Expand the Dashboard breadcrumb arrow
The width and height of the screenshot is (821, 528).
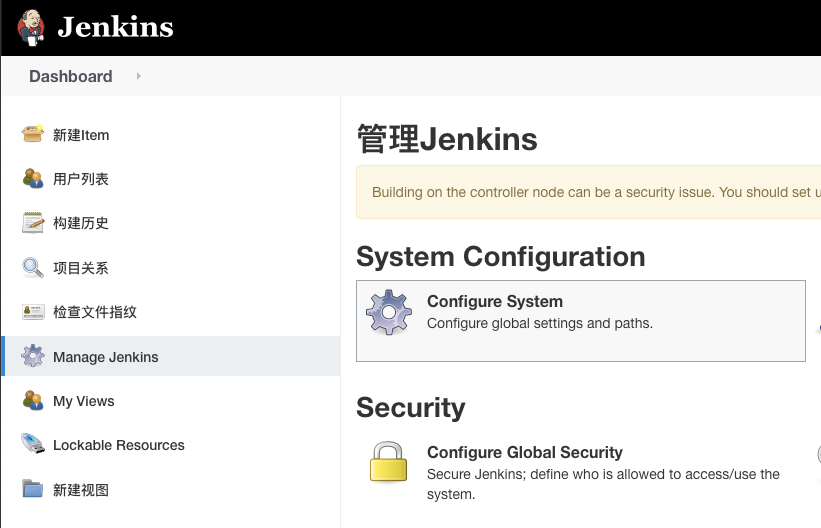click(138, 76)
